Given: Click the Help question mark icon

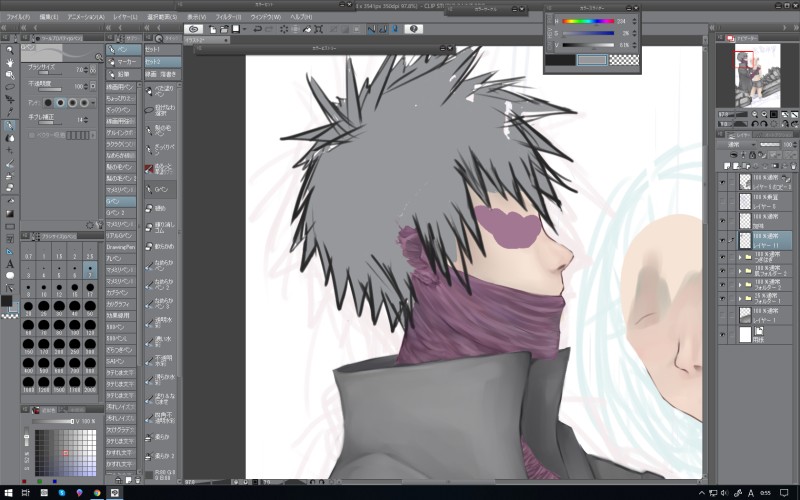Looking at the screenshot, I should 413,29.
